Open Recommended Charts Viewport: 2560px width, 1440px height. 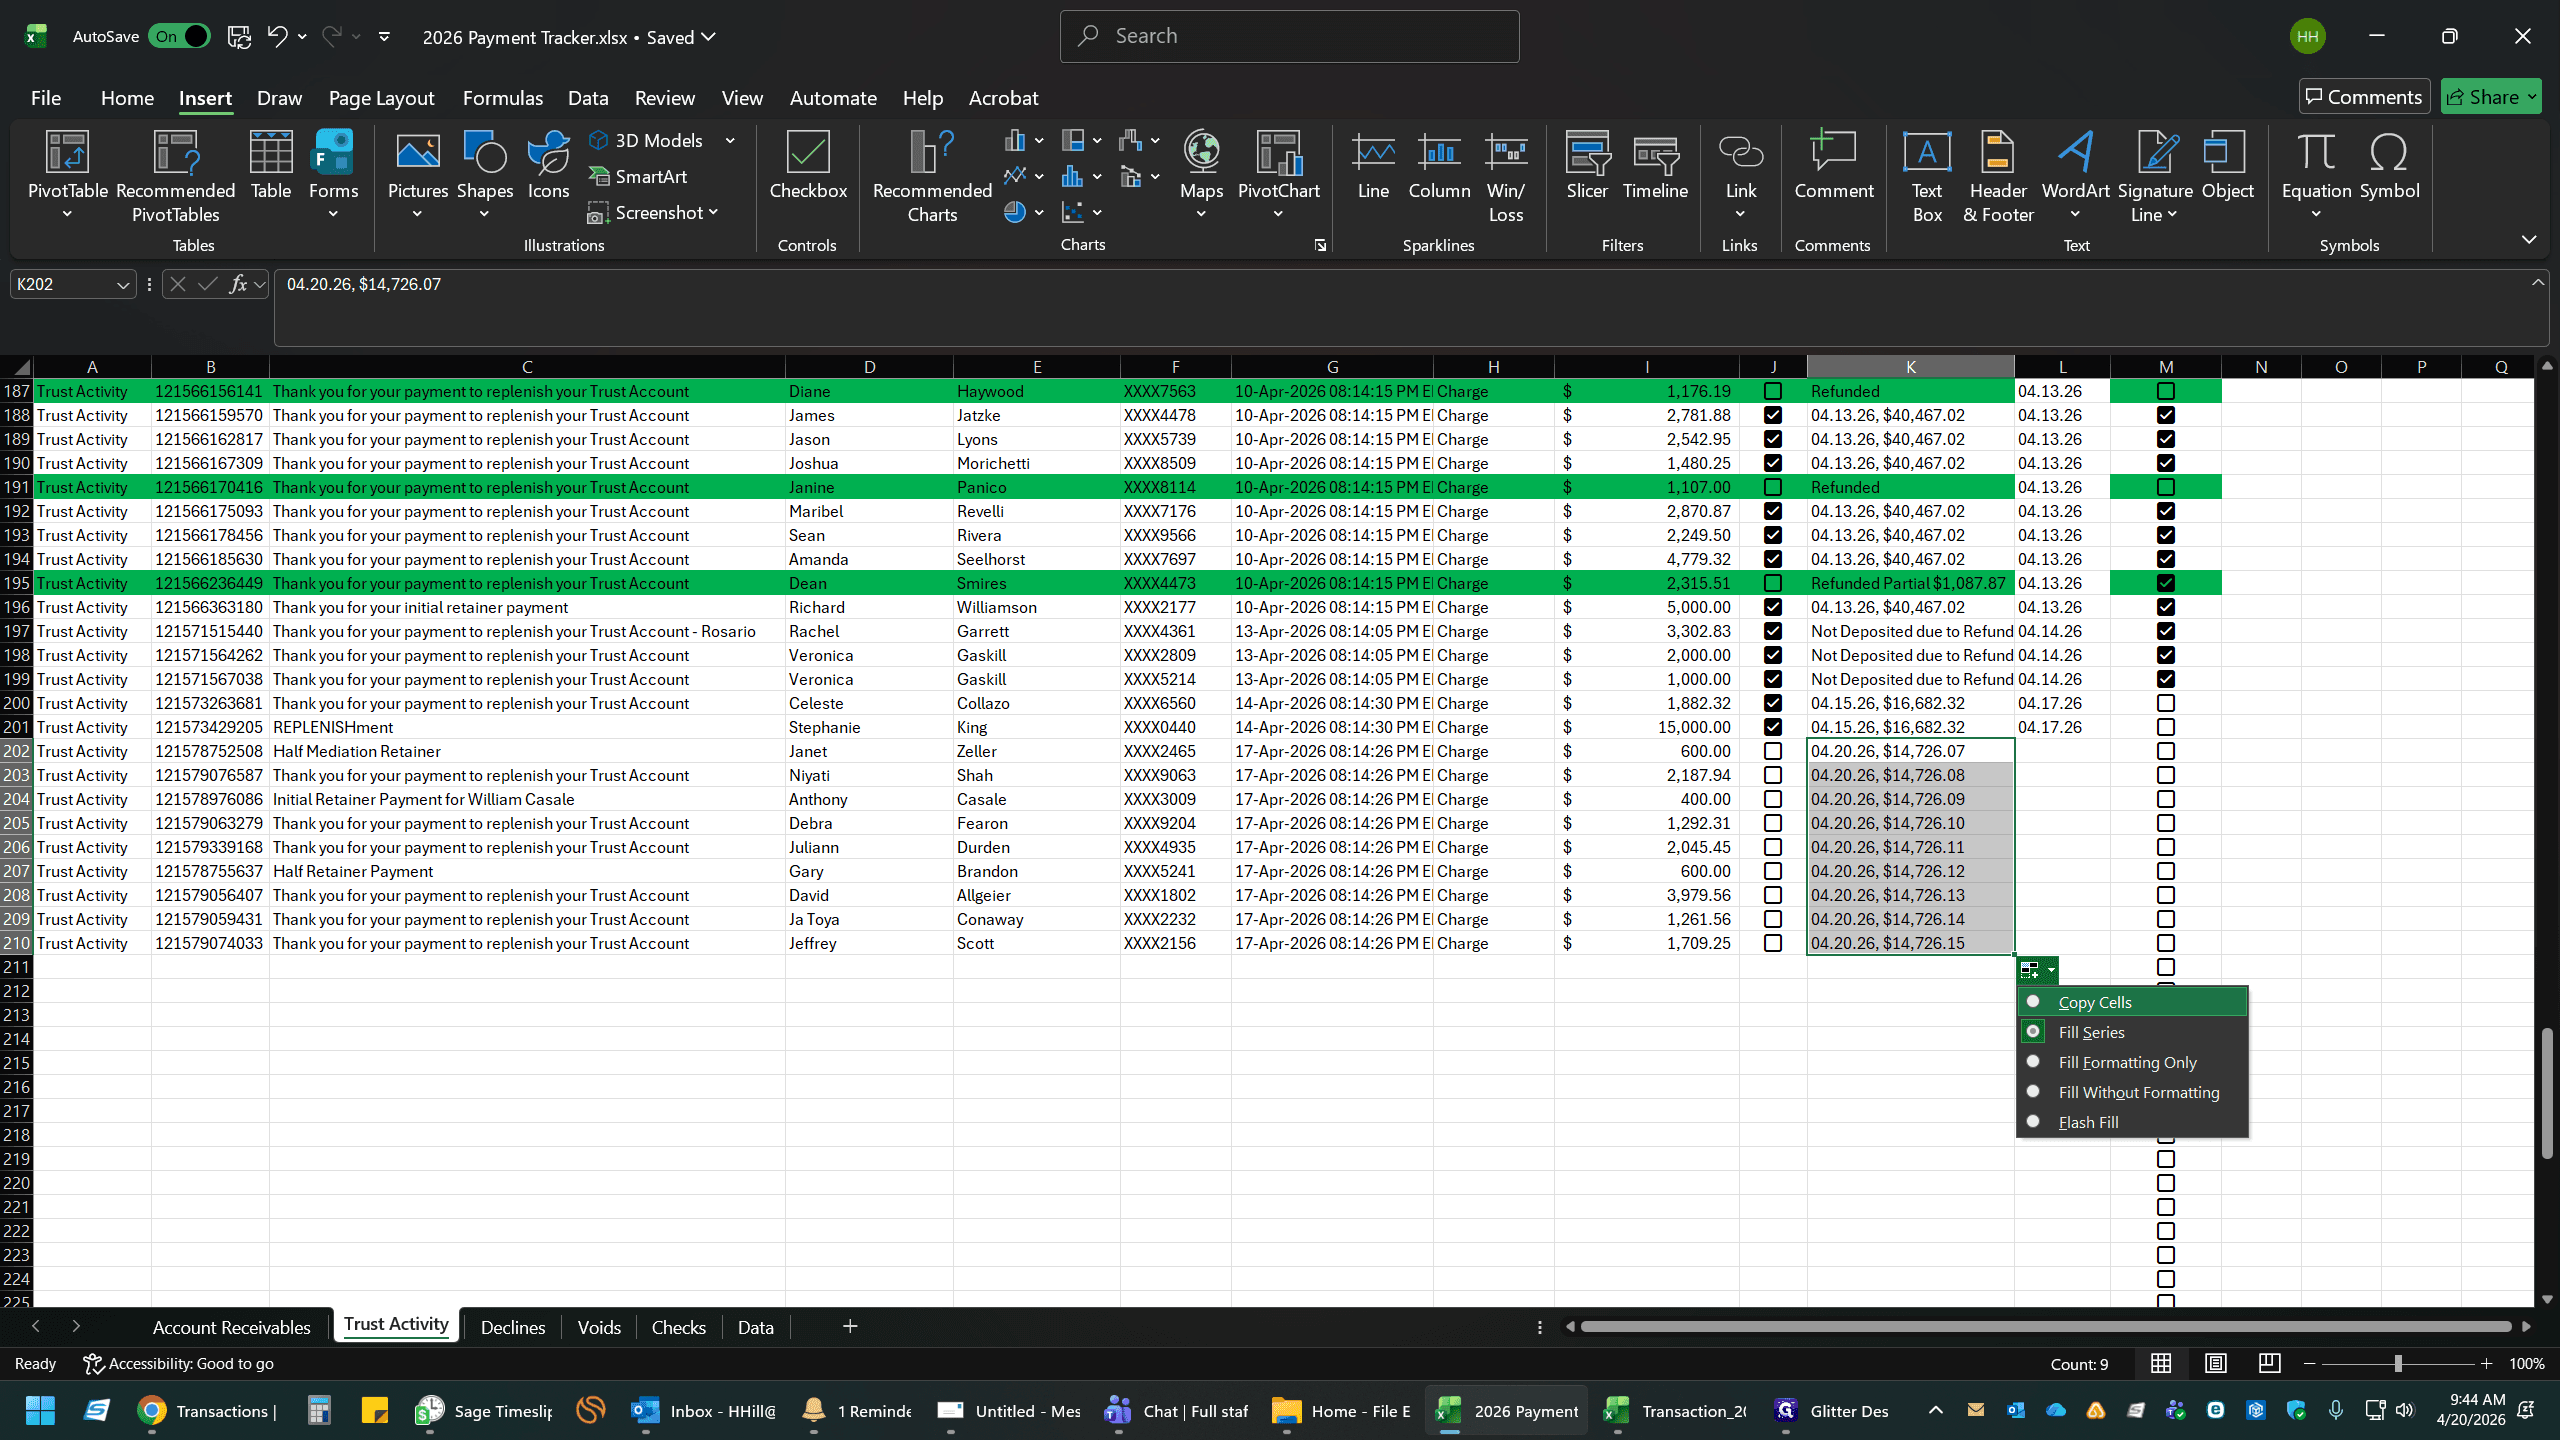tap(932, 177)
